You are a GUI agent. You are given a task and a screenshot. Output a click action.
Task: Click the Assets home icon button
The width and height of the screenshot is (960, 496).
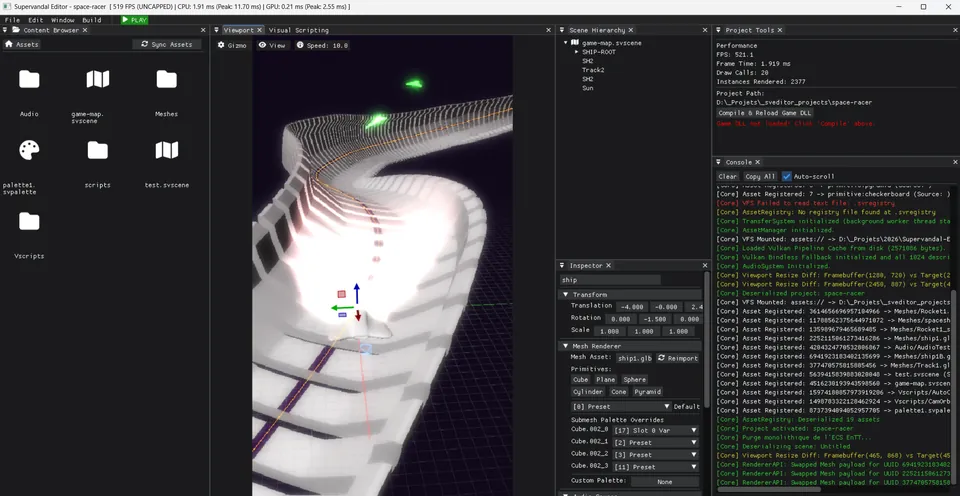[22, 44]
